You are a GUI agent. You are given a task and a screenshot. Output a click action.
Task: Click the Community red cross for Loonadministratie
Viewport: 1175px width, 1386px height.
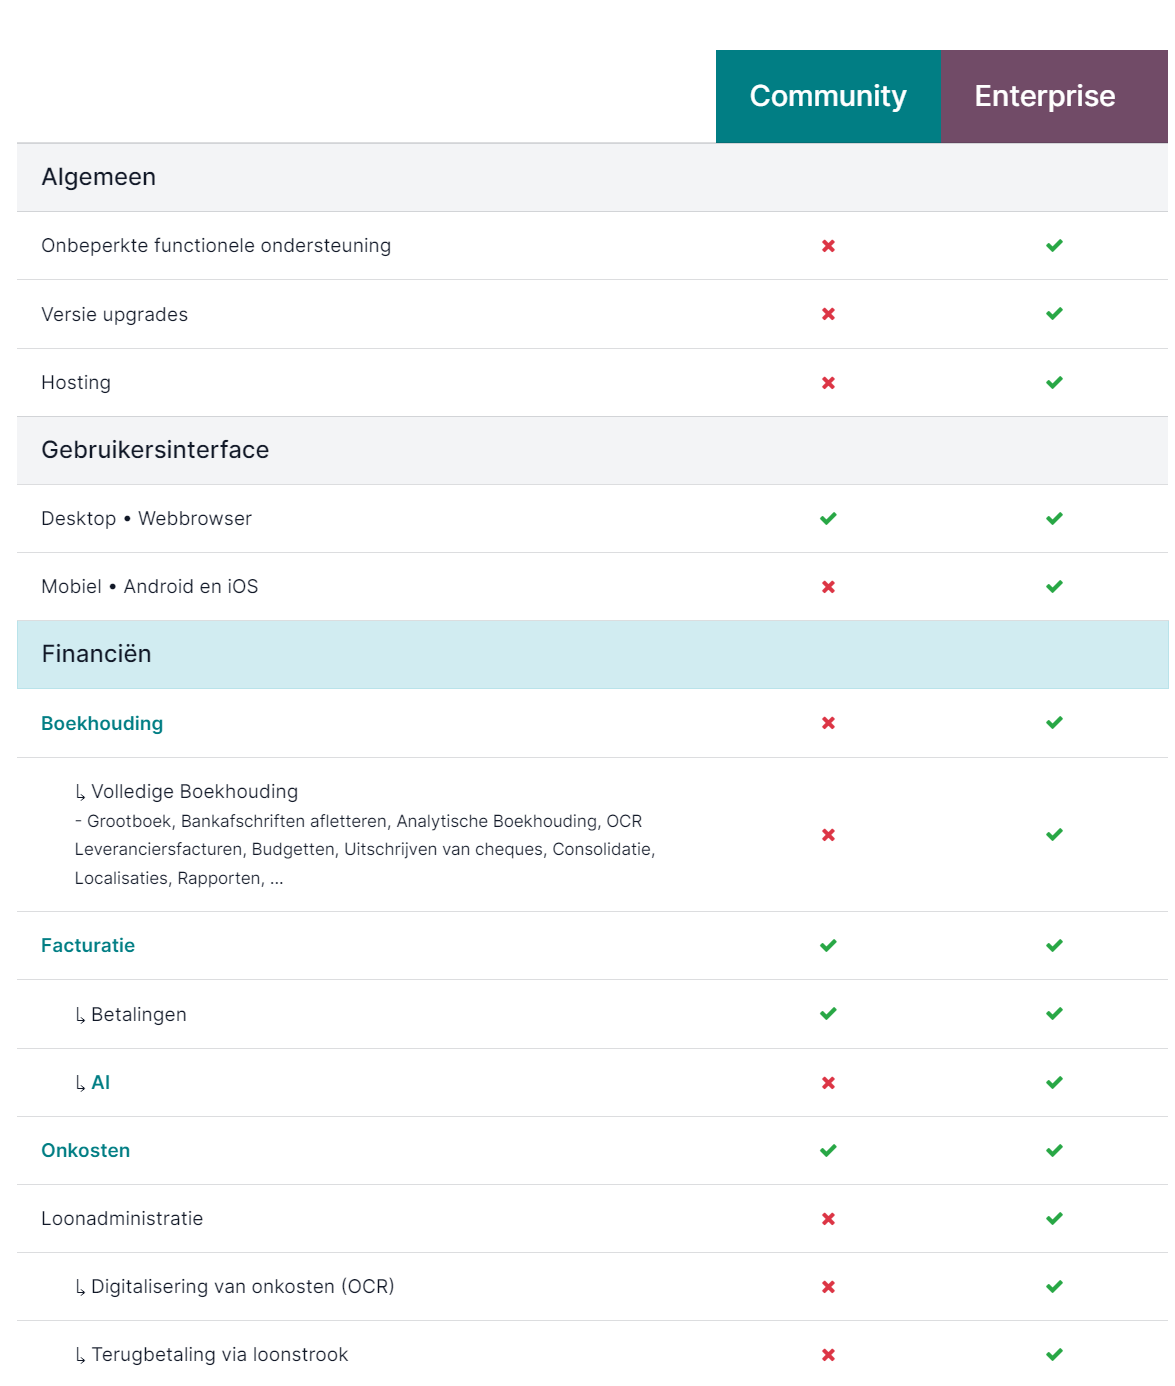point(828,1219)
